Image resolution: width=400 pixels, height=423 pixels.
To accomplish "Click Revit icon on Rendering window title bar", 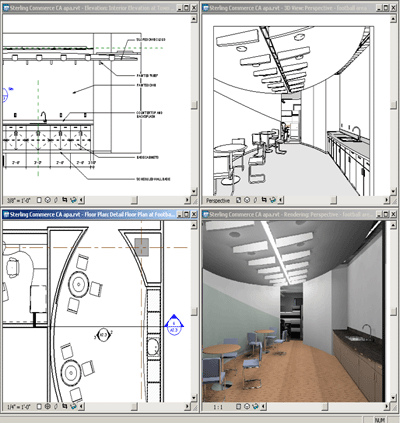I will (x=206, y=214).
